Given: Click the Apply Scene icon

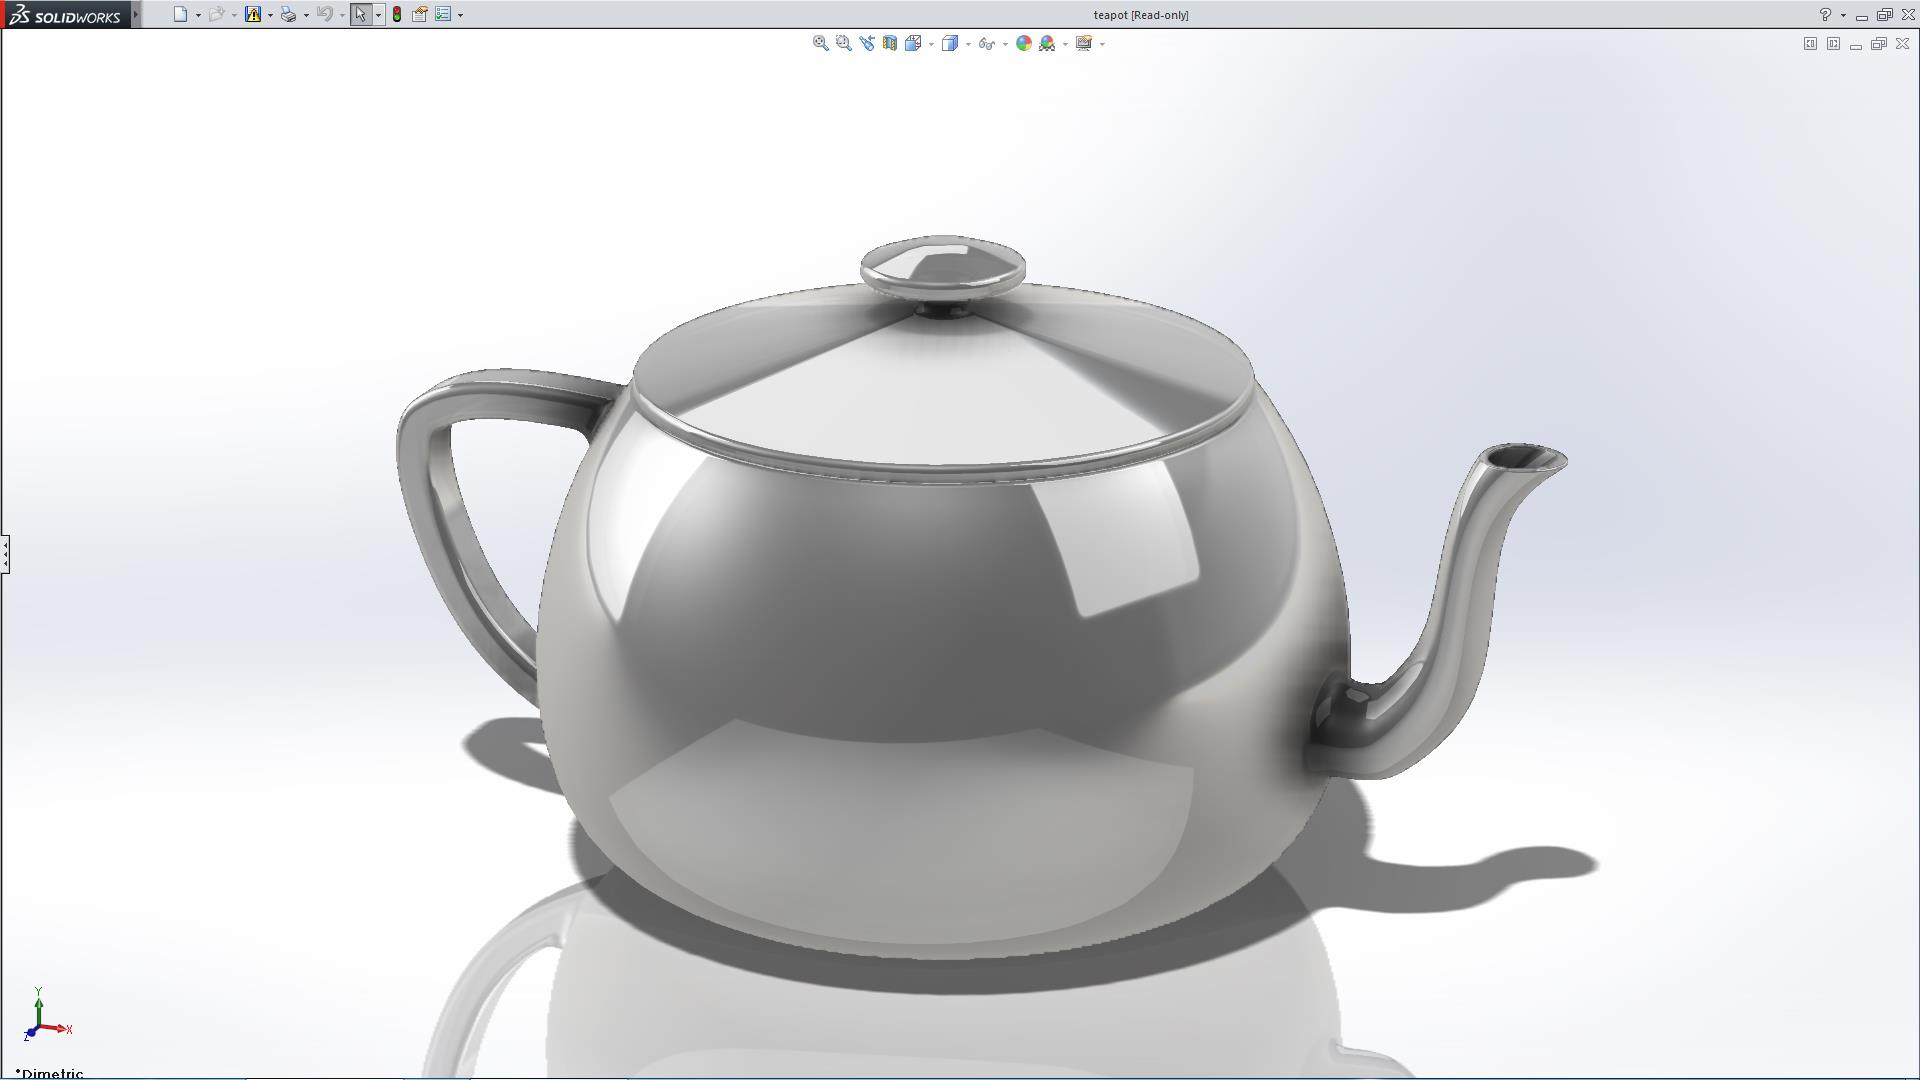Looking at the screenshot, I should click(x=1047, y=43).
